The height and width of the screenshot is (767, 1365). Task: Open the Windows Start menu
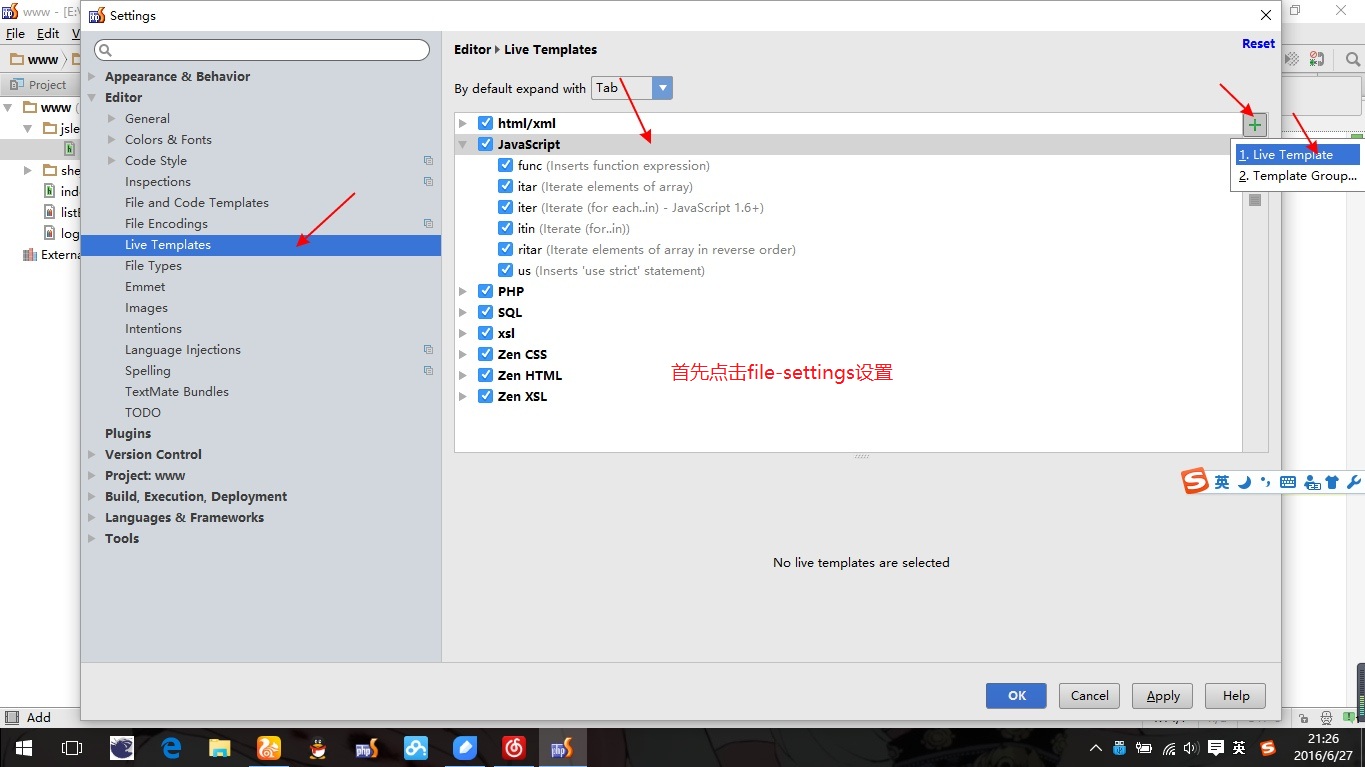24,748
